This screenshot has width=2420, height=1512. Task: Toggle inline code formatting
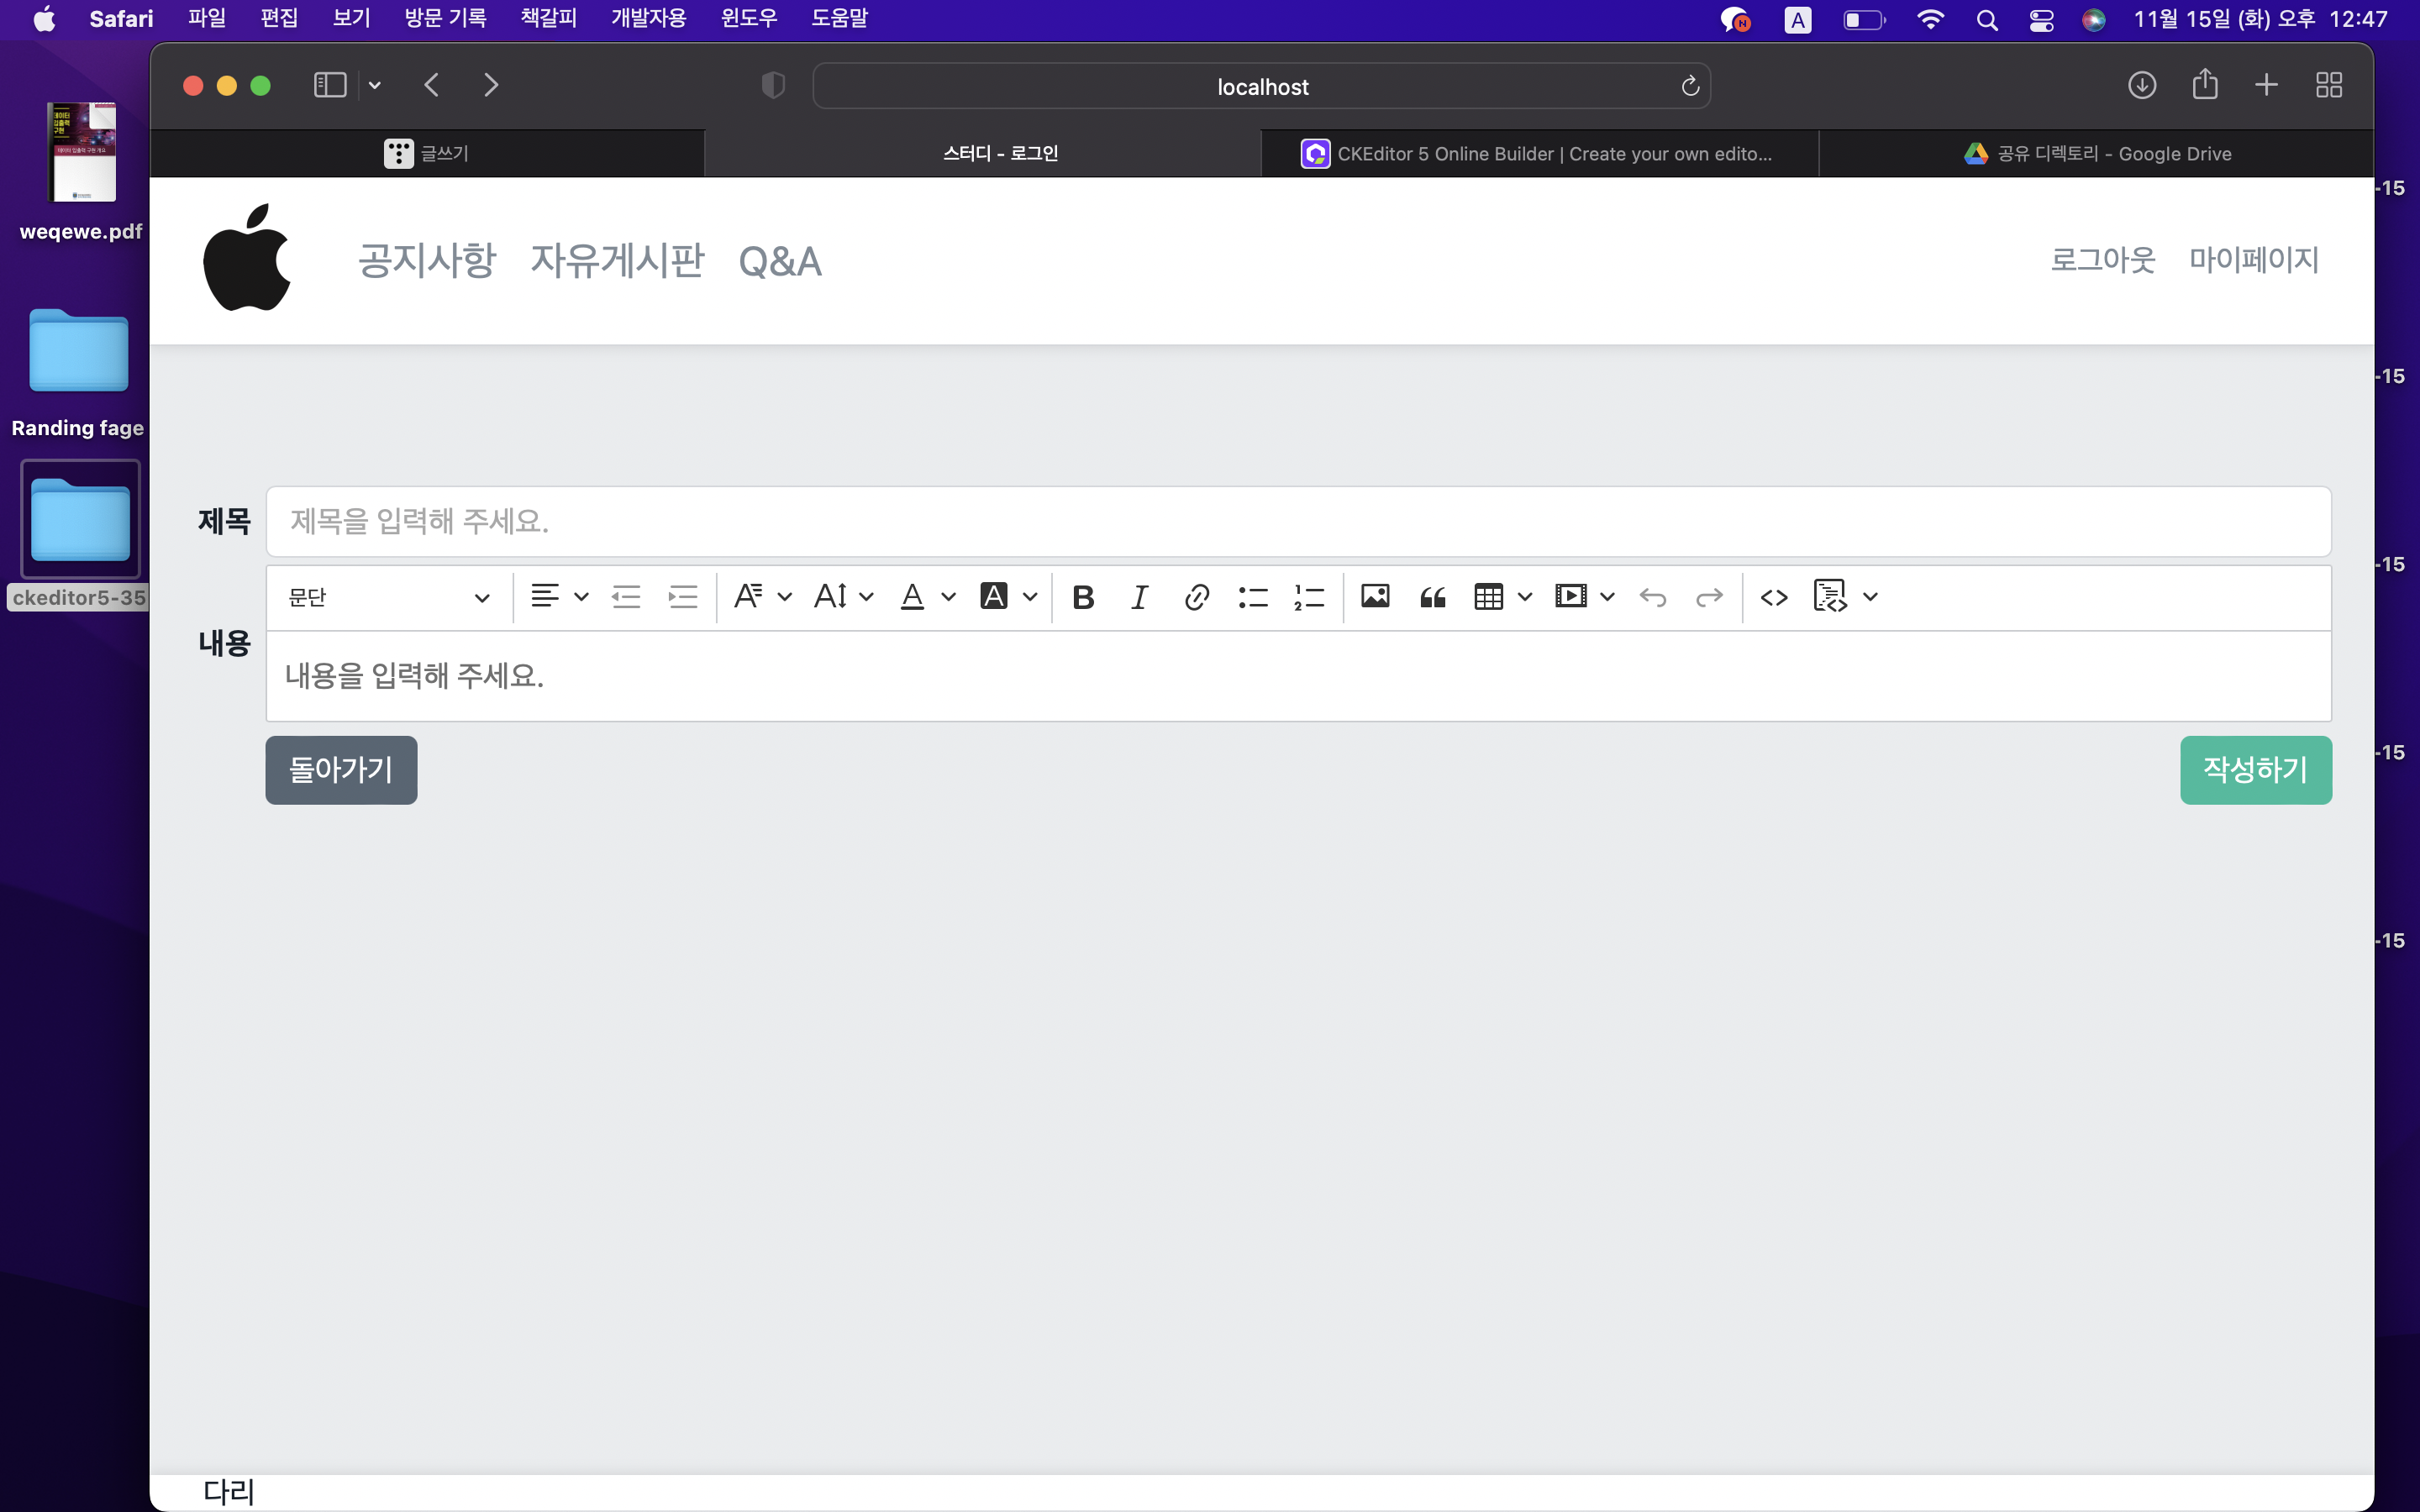click(x=1774, y=597)
